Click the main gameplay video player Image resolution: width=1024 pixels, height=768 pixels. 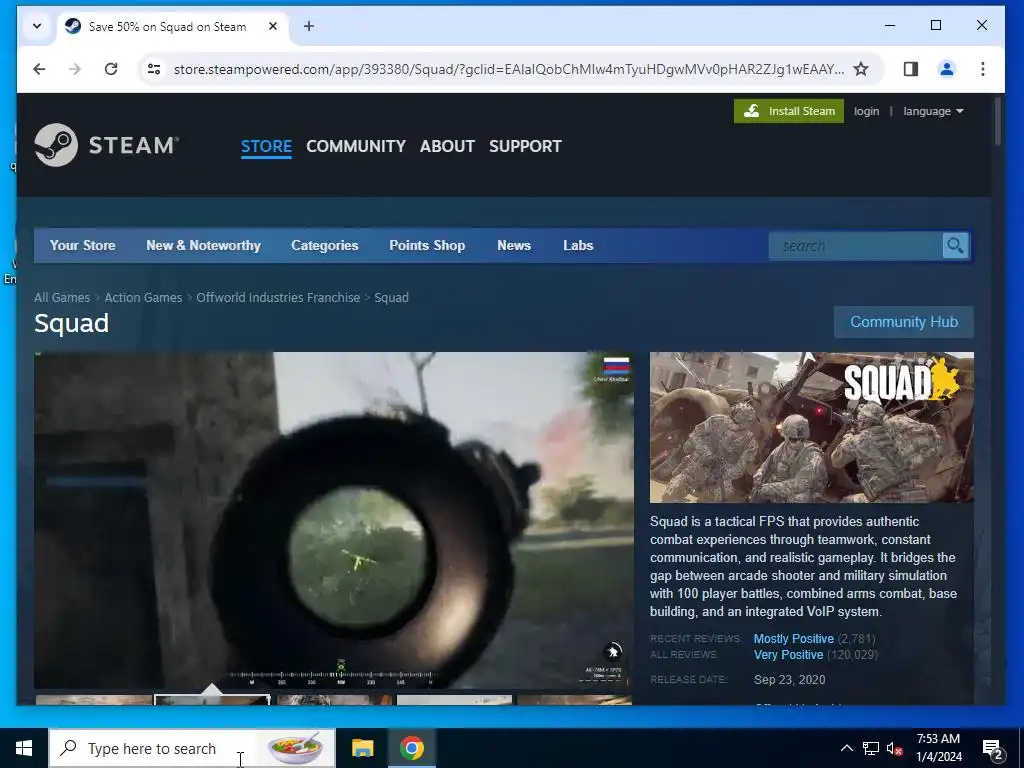tap(334, 520)
